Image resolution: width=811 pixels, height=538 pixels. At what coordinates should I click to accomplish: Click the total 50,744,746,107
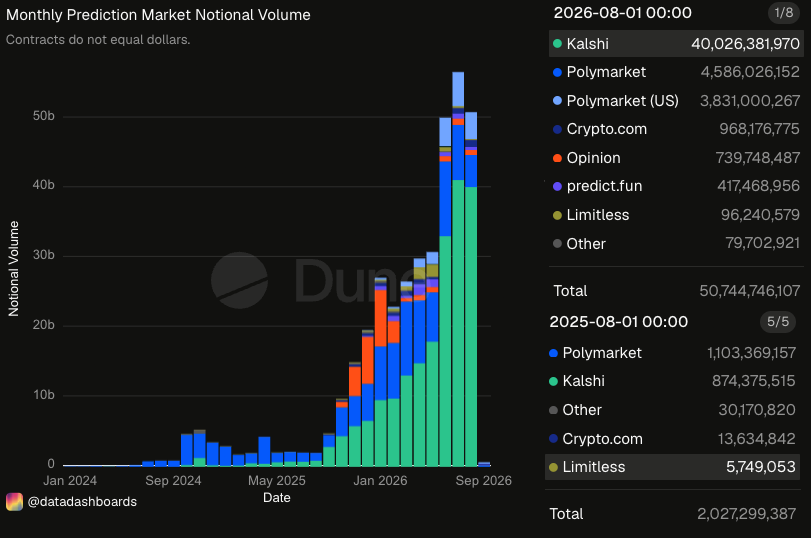749,291
